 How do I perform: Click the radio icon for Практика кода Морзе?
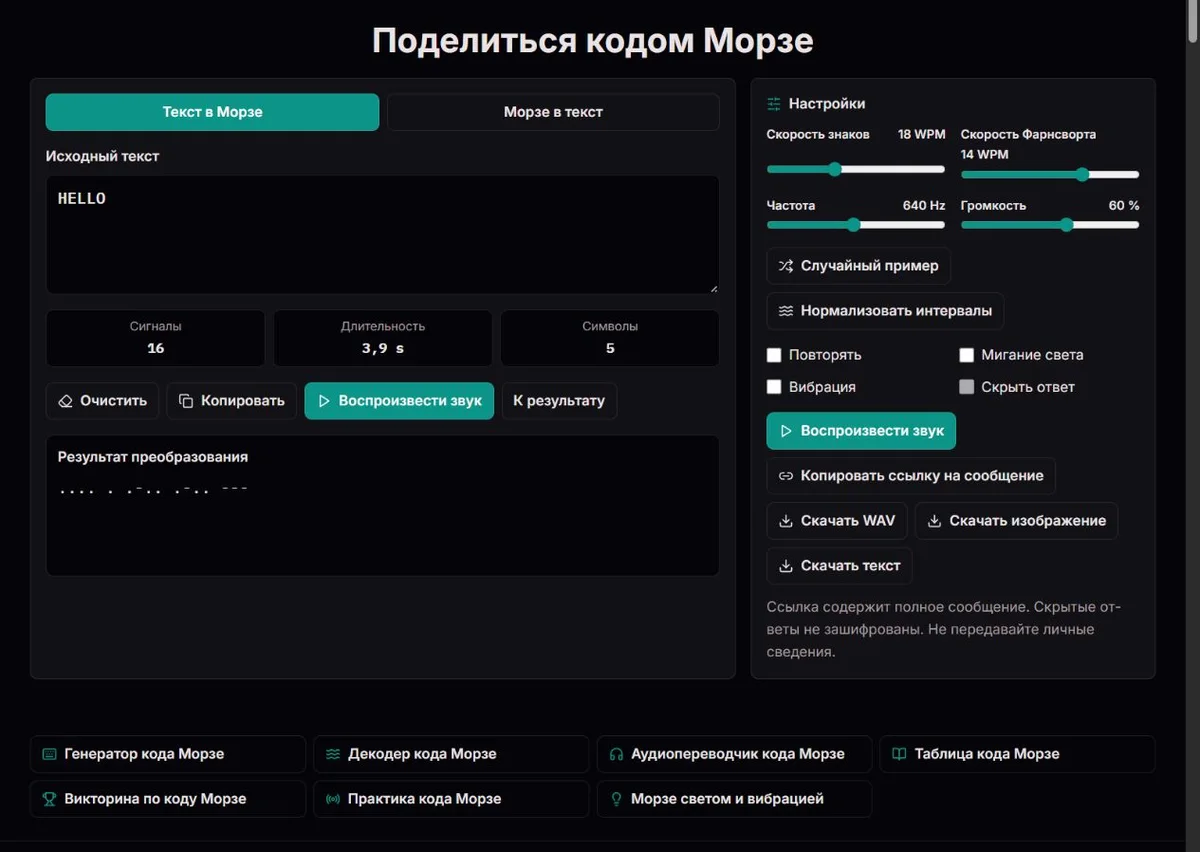tap(333, 799)
